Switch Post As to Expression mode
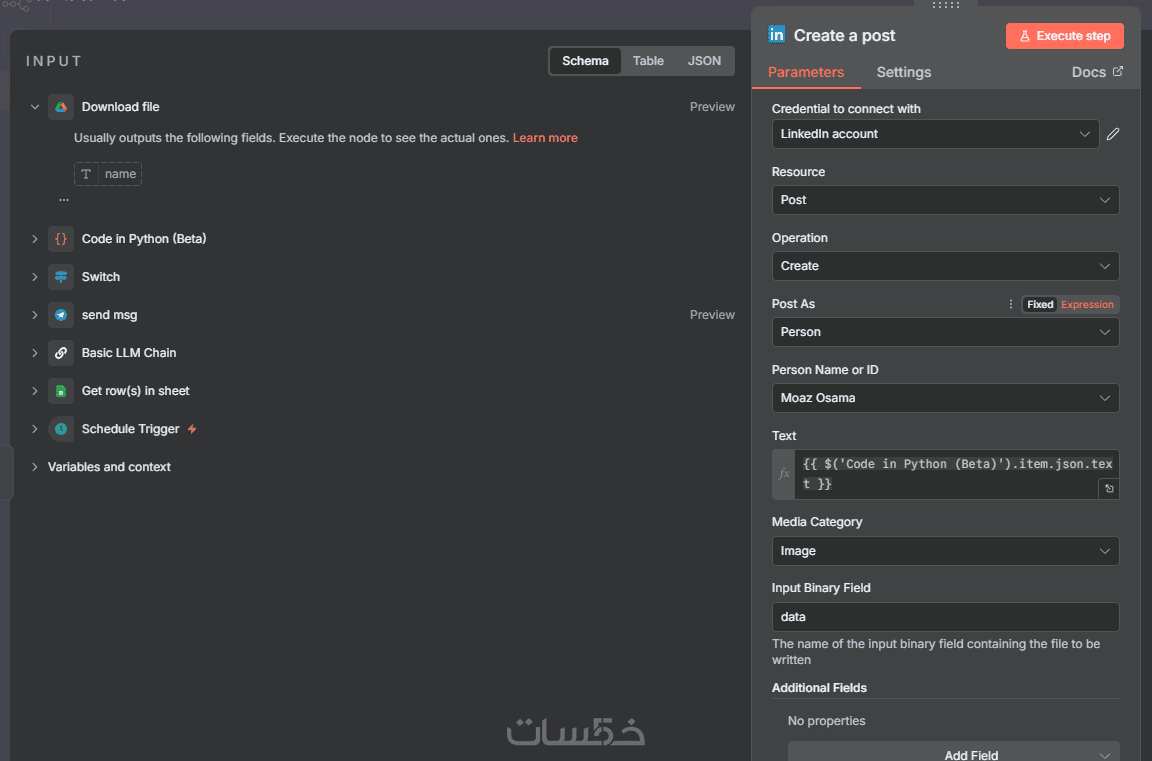 pos(1087,304)
